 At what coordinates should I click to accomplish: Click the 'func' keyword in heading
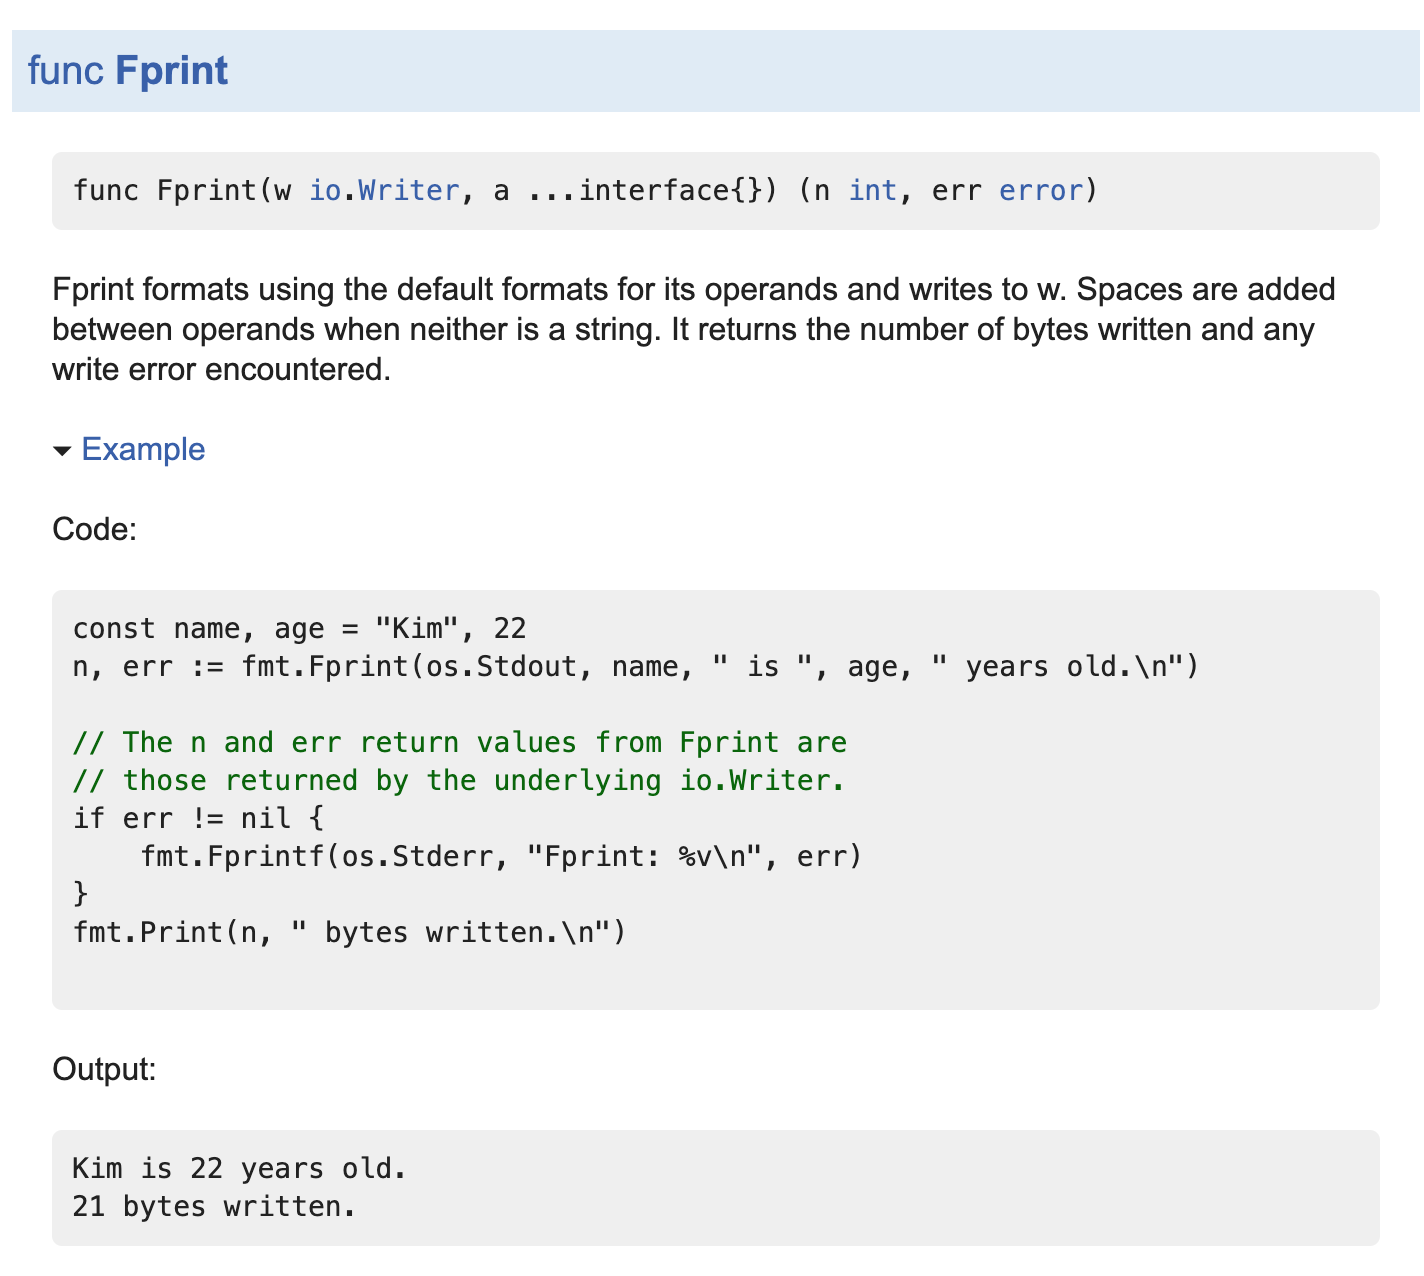point(65,71)
